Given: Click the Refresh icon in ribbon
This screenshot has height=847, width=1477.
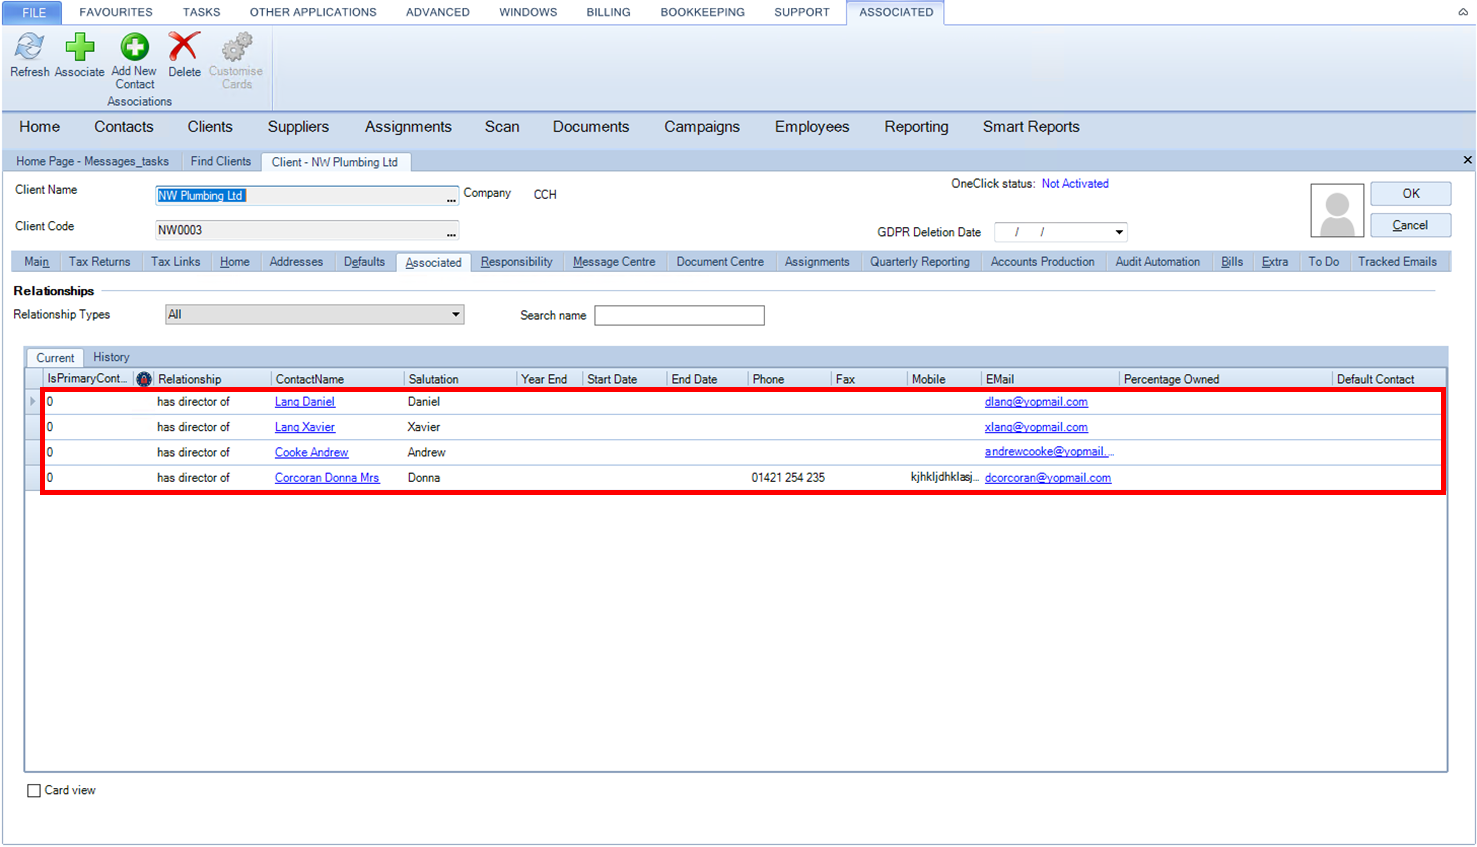Looking at the screenshot, I should tap(29, 47).
